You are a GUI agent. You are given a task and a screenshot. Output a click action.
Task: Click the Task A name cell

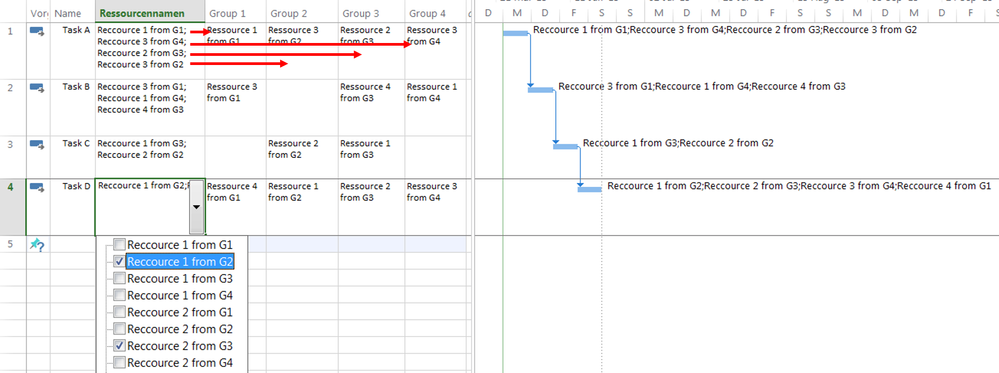click(72, 50)
